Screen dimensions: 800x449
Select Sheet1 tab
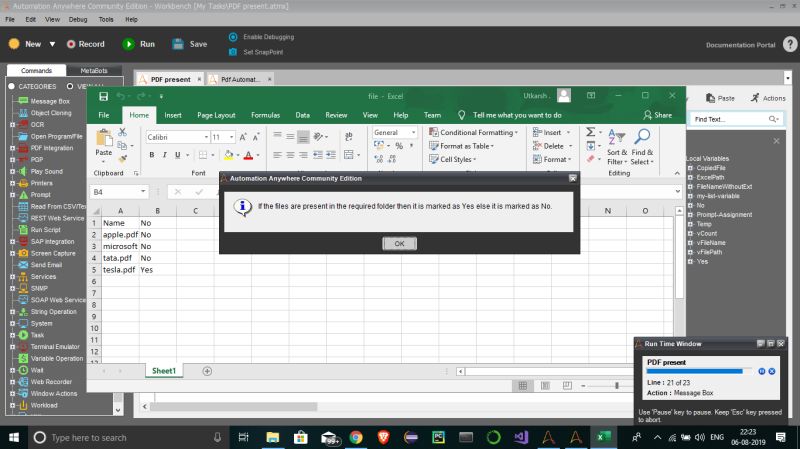pos(163,371)
